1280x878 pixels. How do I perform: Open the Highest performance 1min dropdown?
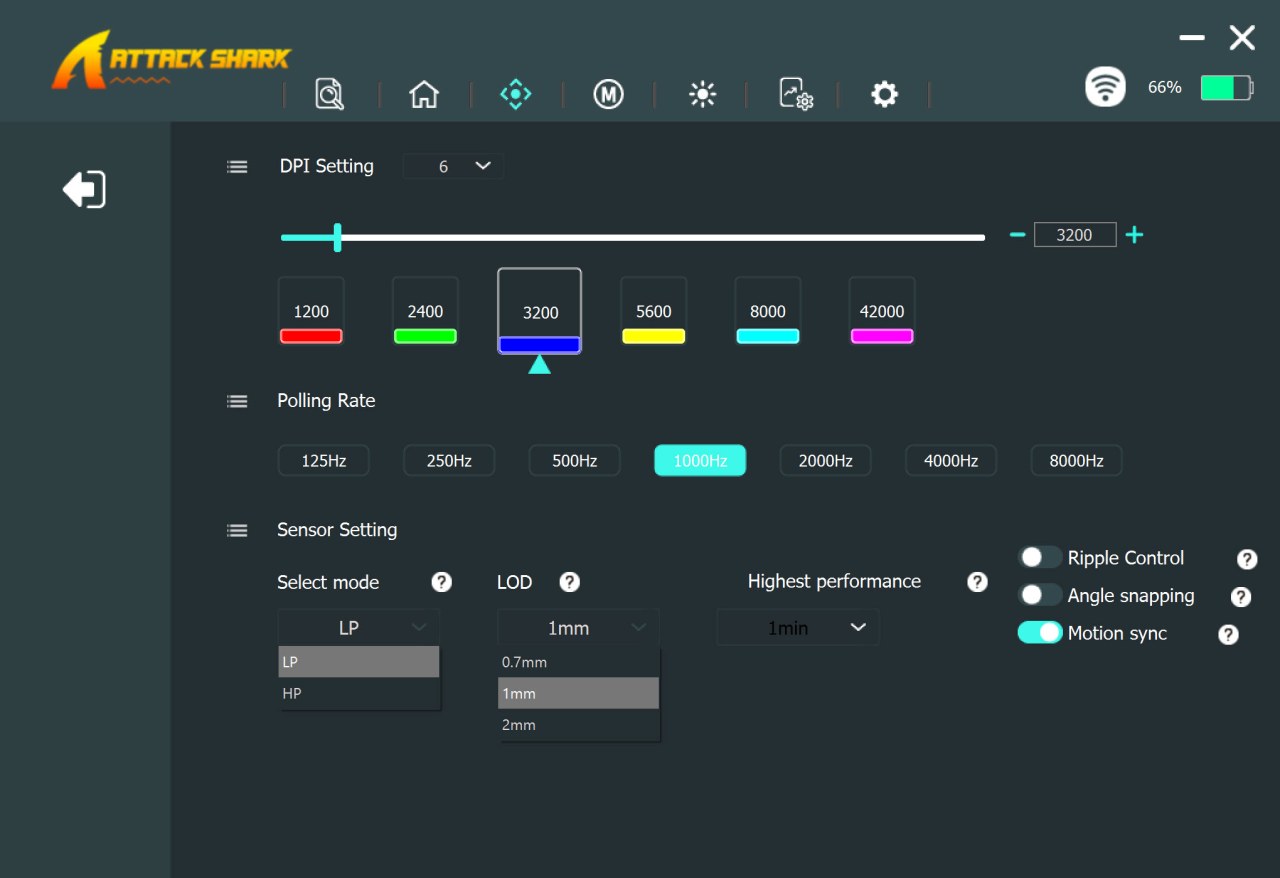(798, 628)
